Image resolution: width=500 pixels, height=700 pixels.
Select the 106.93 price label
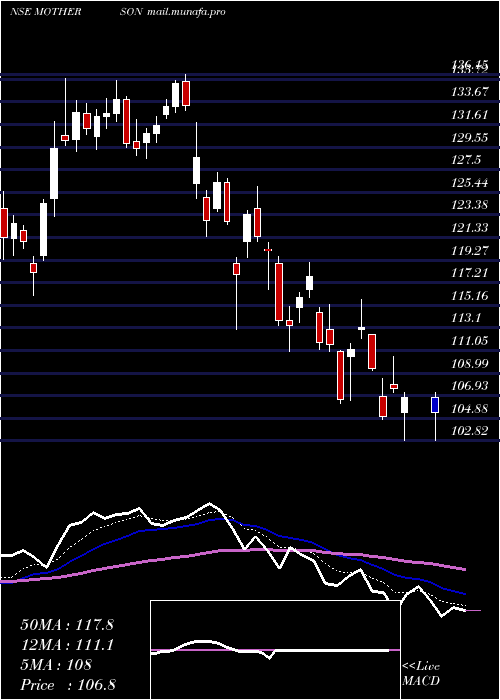pos(469,386)
